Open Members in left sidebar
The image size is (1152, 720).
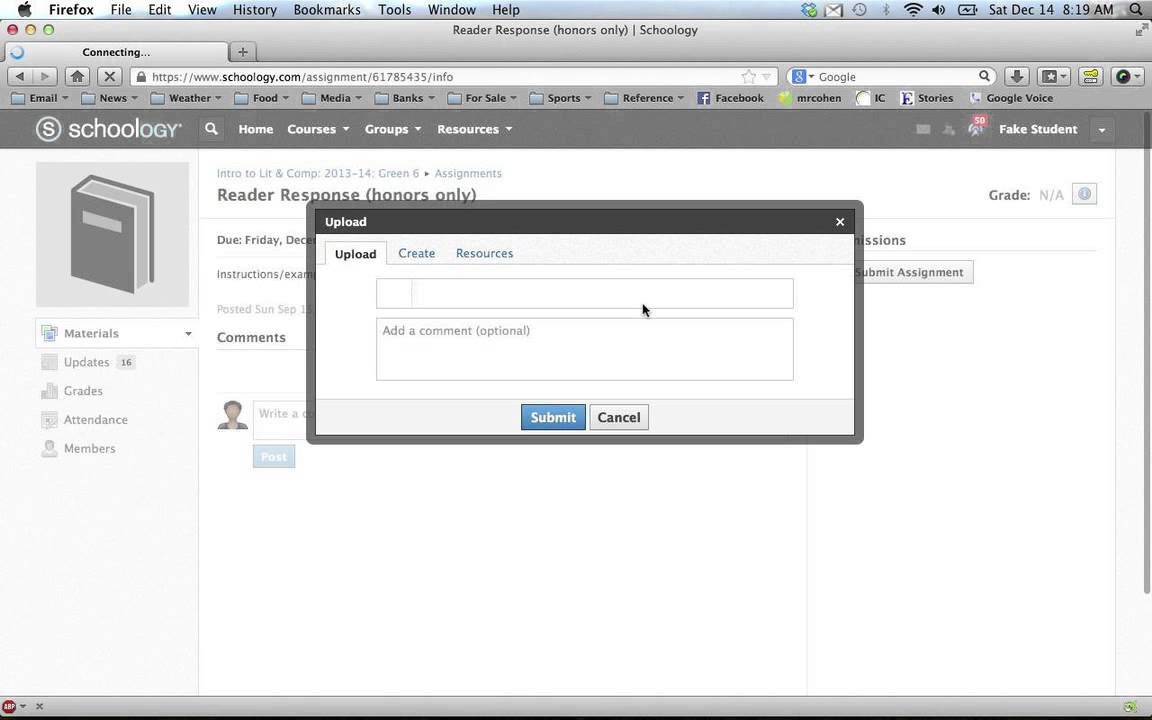(89, 448)
